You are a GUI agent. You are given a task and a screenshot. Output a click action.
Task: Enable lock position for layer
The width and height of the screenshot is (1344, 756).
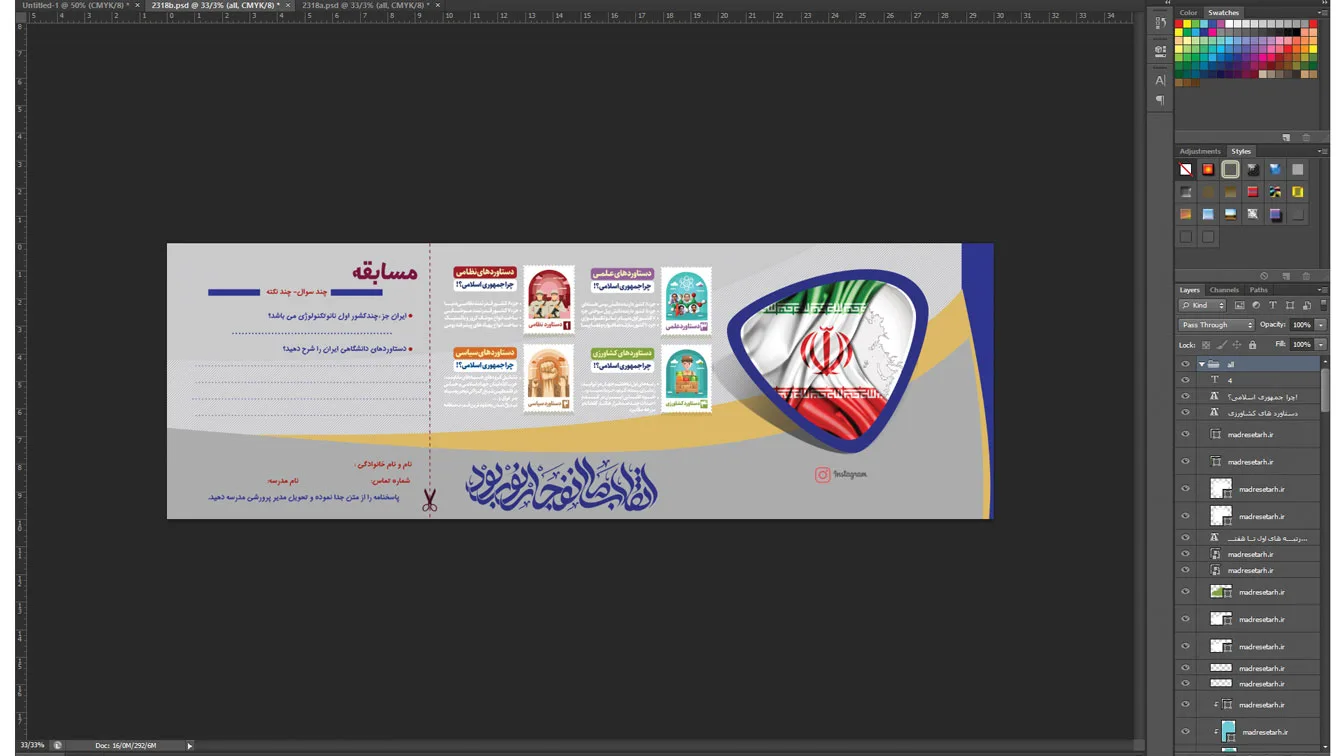1237,345
